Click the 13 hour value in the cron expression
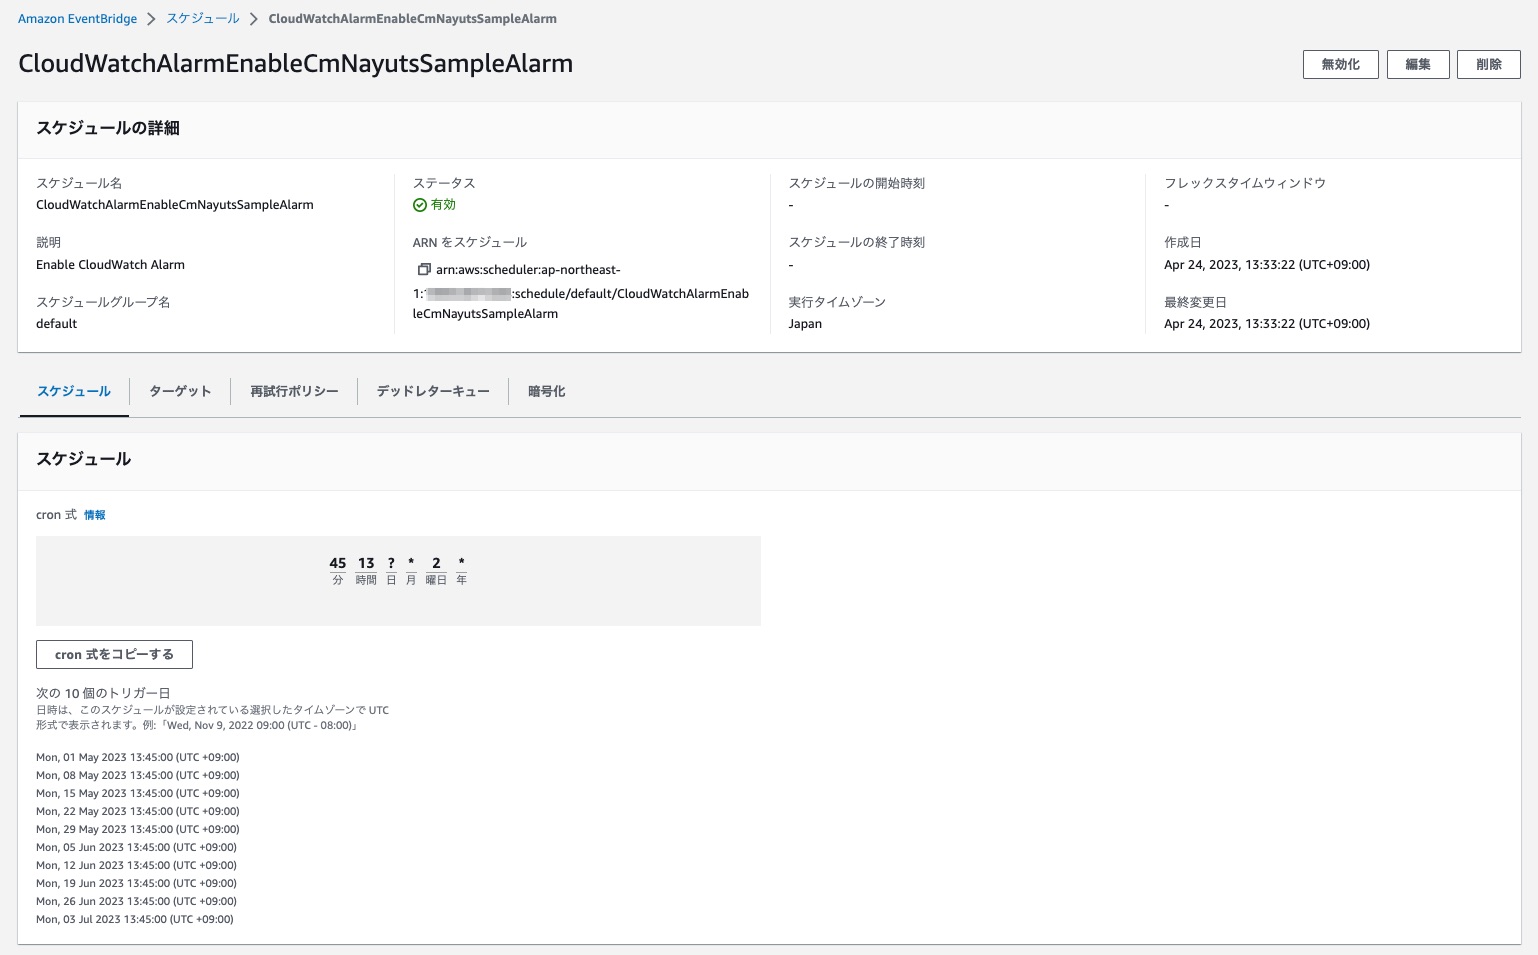Screen dimensions: 1538x955 tap(364, 563)
